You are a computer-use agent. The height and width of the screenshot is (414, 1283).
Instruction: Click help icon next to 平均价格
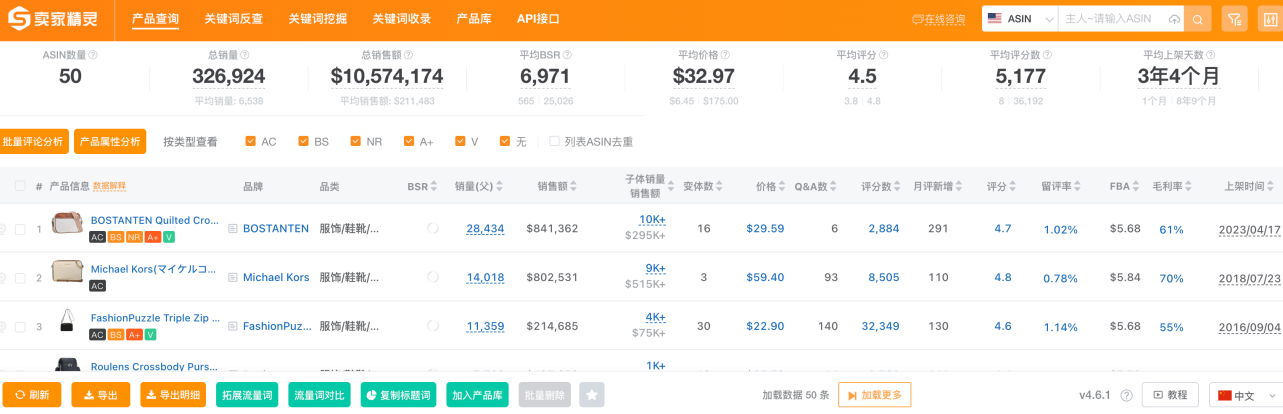coord(726,55)
